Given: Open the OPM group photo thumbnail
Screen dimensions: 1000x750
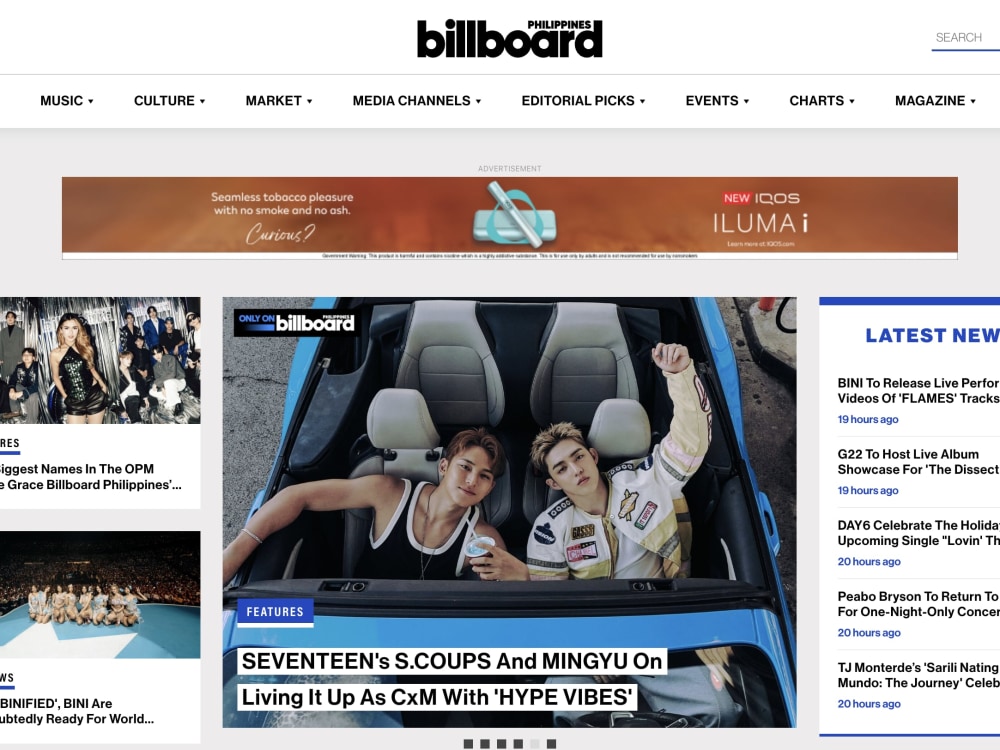Looking at the screenshot, I should click(100, 360).
